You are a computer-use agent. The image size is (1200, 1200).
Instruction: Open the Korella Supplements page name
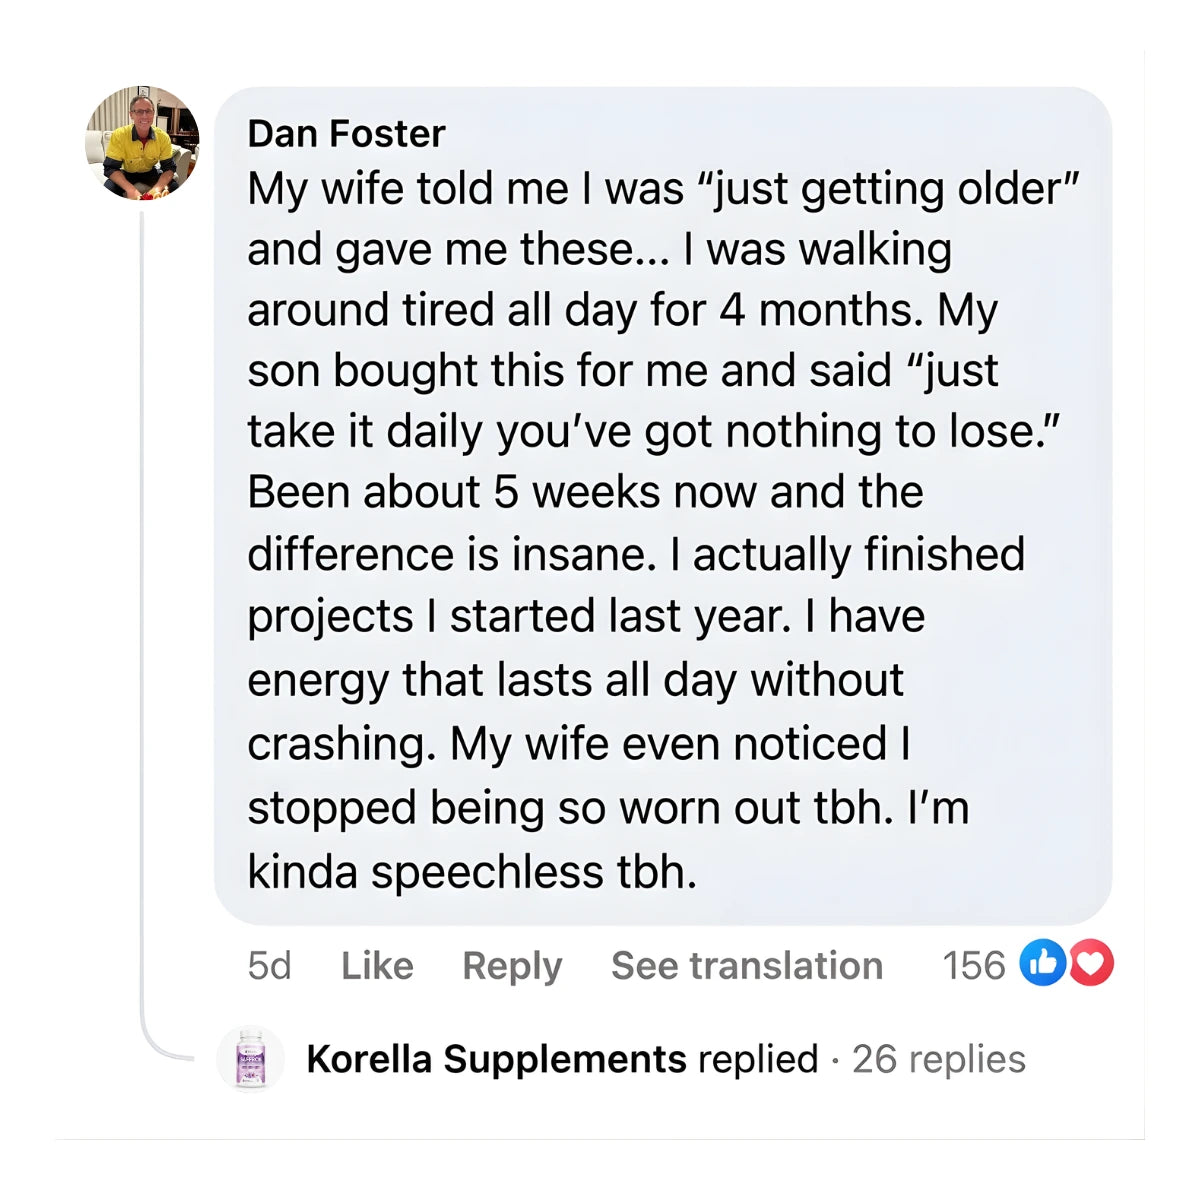click(x=496, y=1059)
